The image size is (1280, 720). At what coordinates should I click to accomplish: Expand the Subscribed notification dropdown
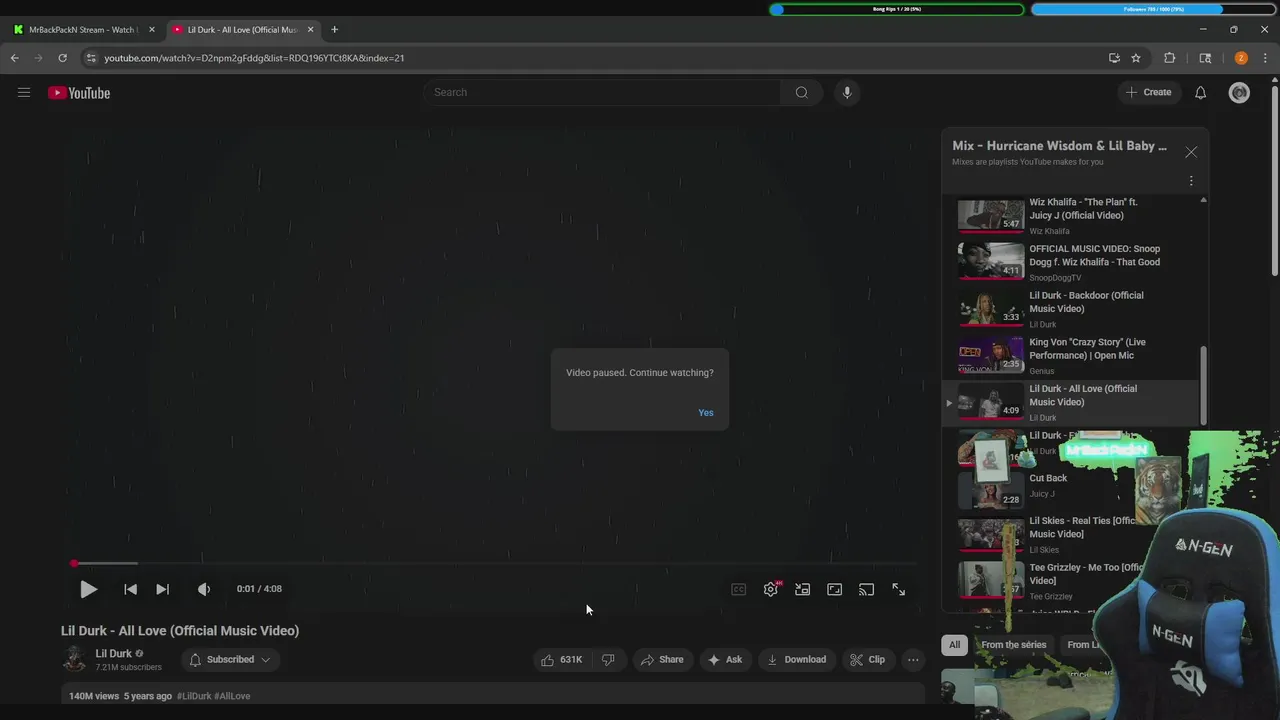click(230, 659)
